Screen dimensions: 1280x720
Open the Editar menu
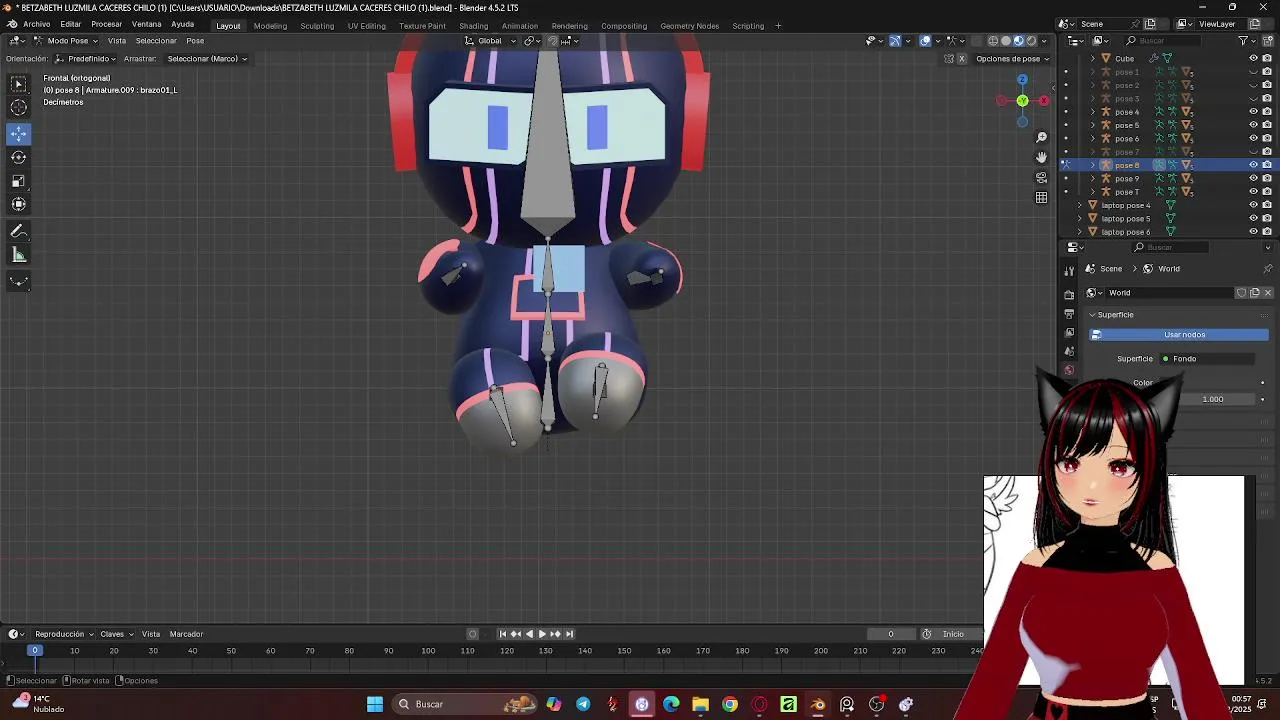pyautogui.click(x=70, y=25)
